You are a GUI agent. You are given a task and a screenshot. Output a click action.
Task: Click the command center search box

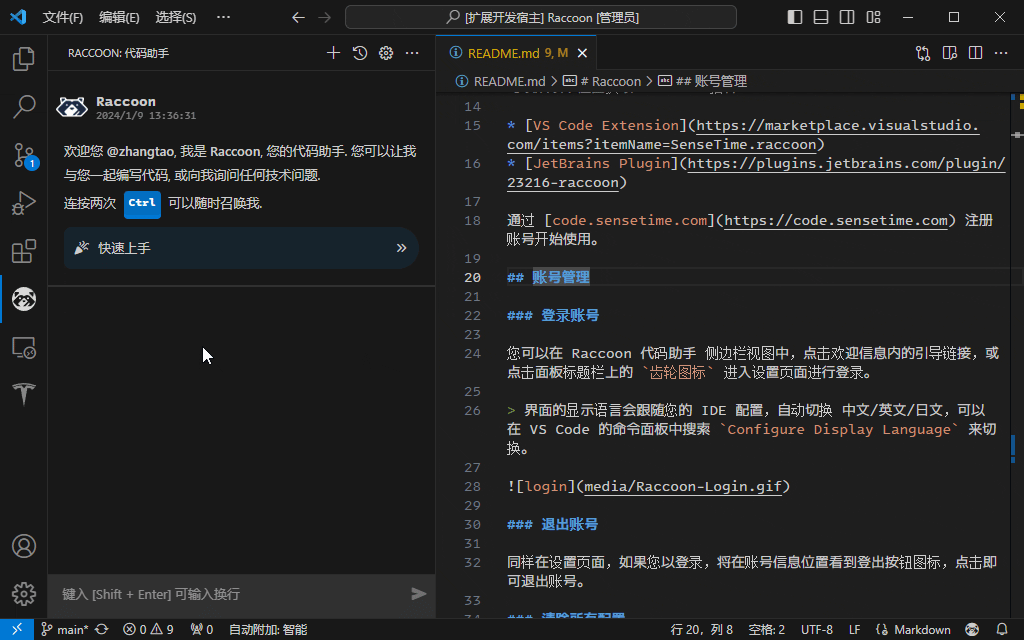point(541,17)
